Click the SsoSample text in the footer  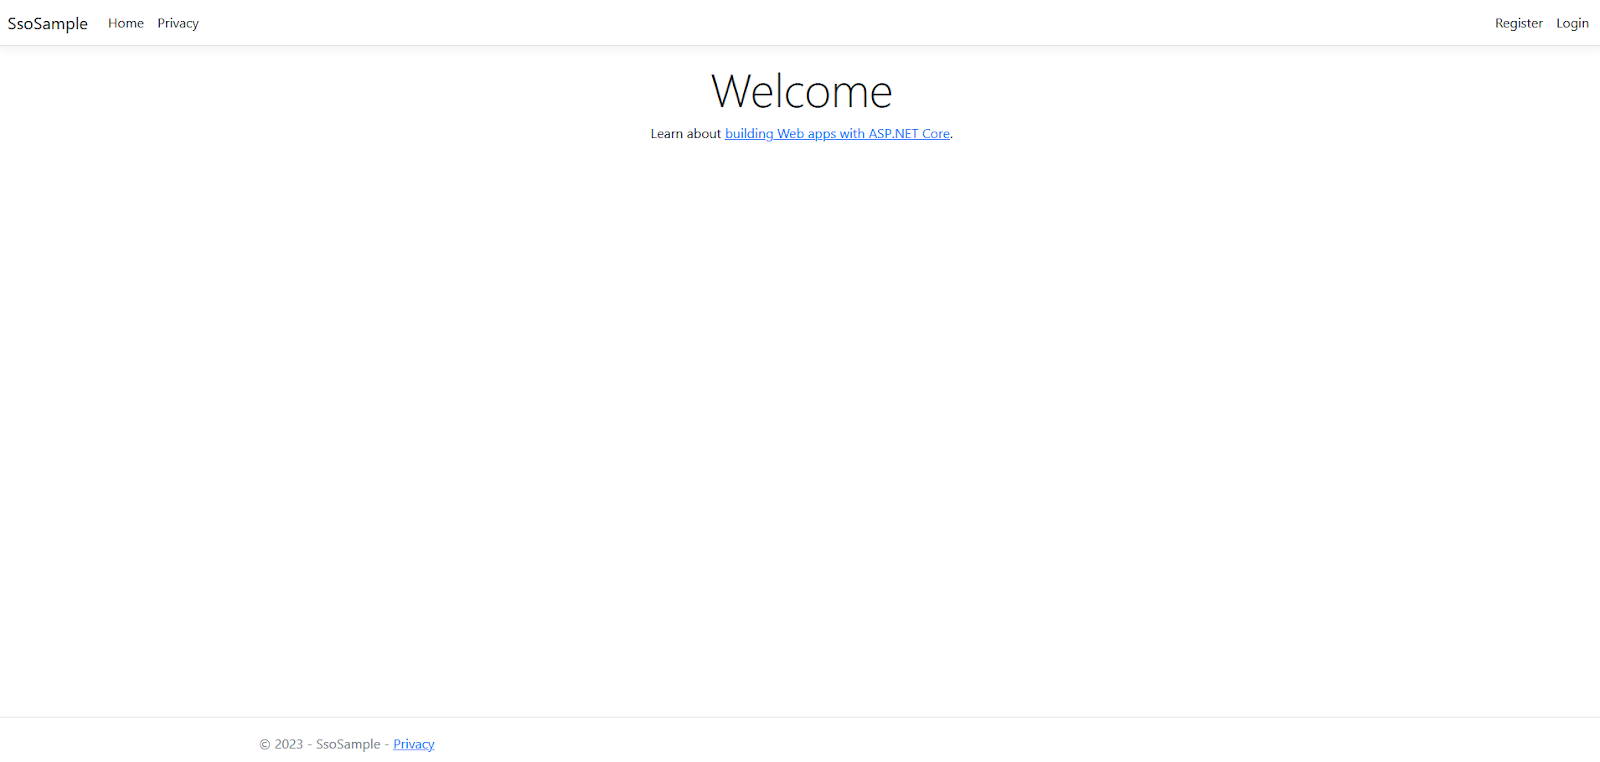point(348,744)
